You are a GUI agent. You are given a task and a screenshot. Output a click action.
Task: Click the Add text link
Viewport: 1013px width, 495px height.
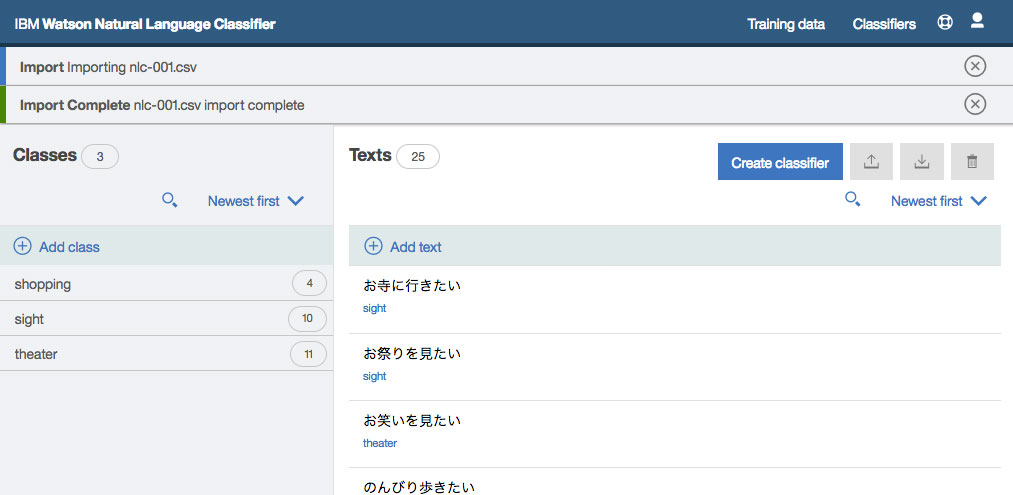416,247
